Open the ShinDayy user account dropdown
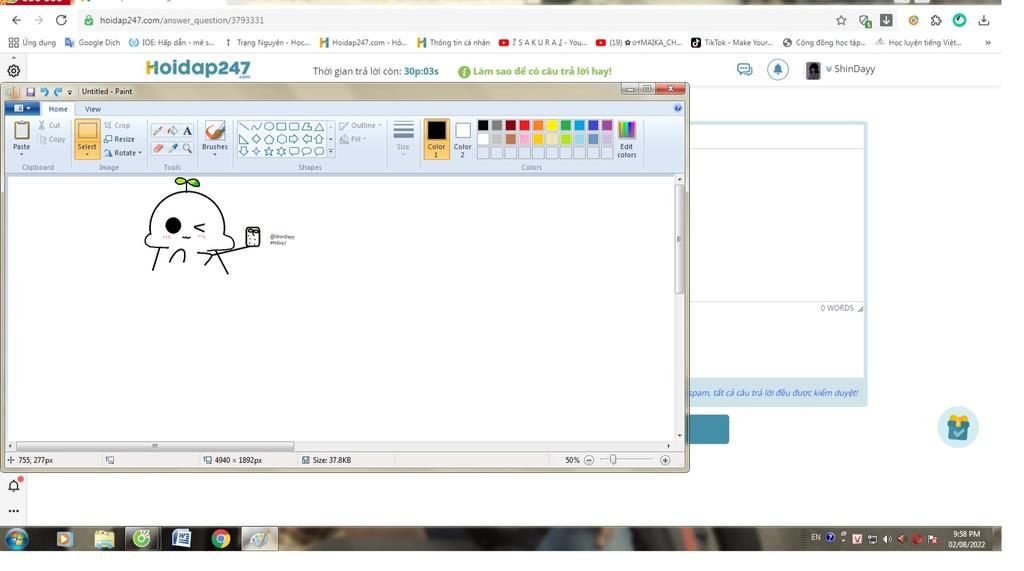This screenshot has width=1024, height=571. point(850,69)
